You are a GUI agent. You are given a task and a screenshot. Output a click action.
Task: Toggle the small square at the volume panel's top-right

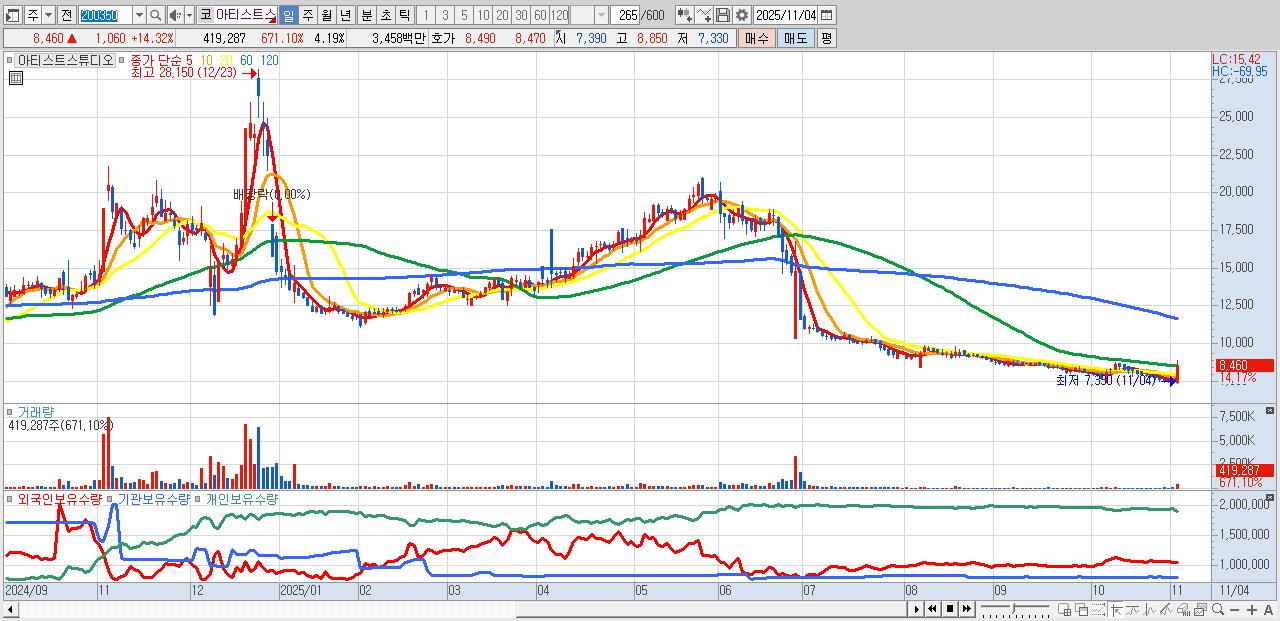[x=1270, y=411]
